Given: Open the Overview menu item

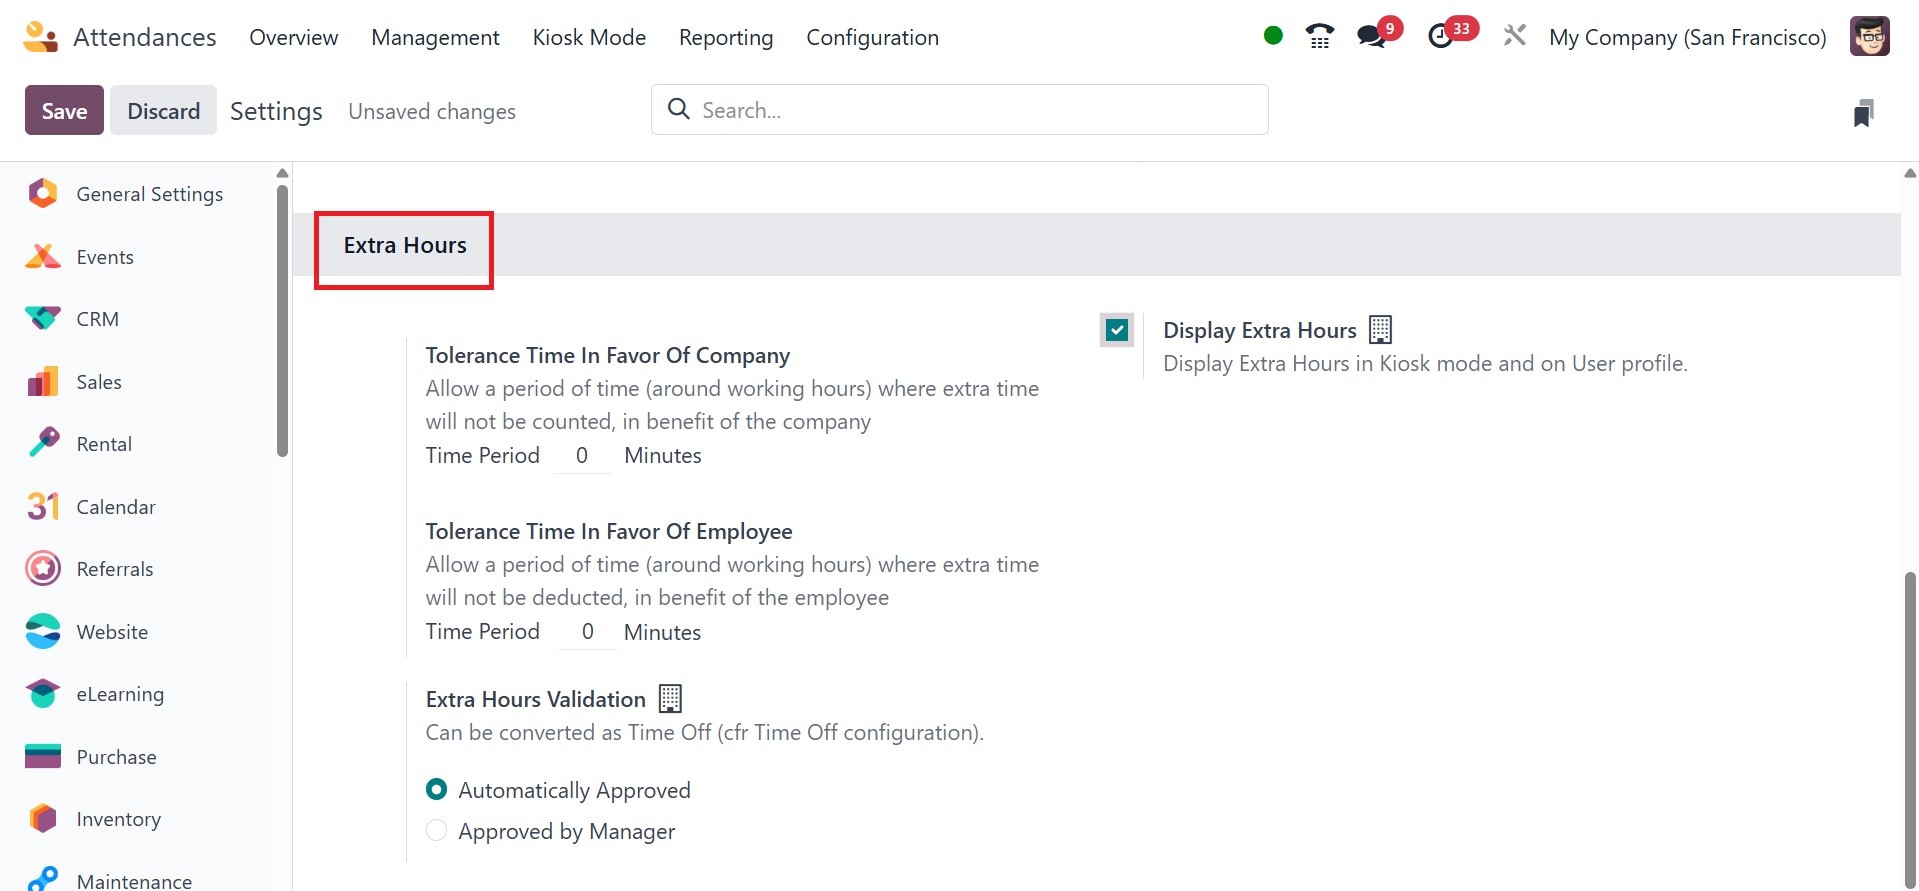Looking at the screenshot, I should pos(294,37).
